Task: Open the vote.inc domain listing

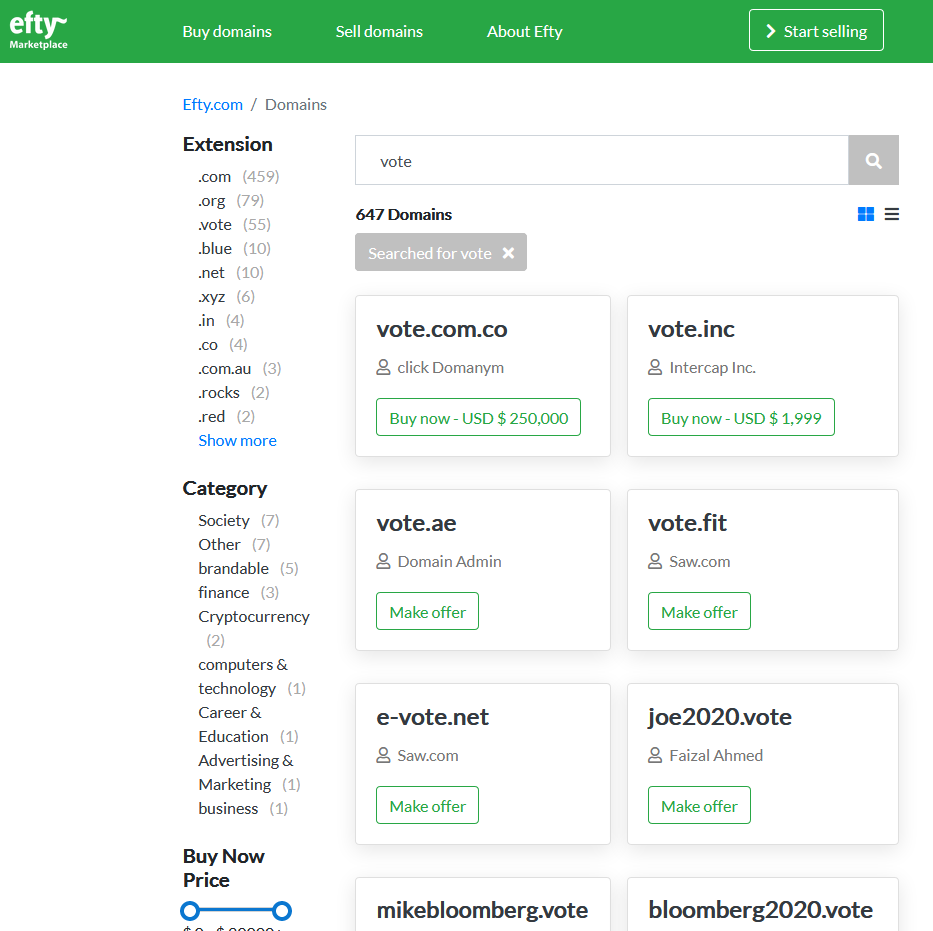Action: pos(691,329)
